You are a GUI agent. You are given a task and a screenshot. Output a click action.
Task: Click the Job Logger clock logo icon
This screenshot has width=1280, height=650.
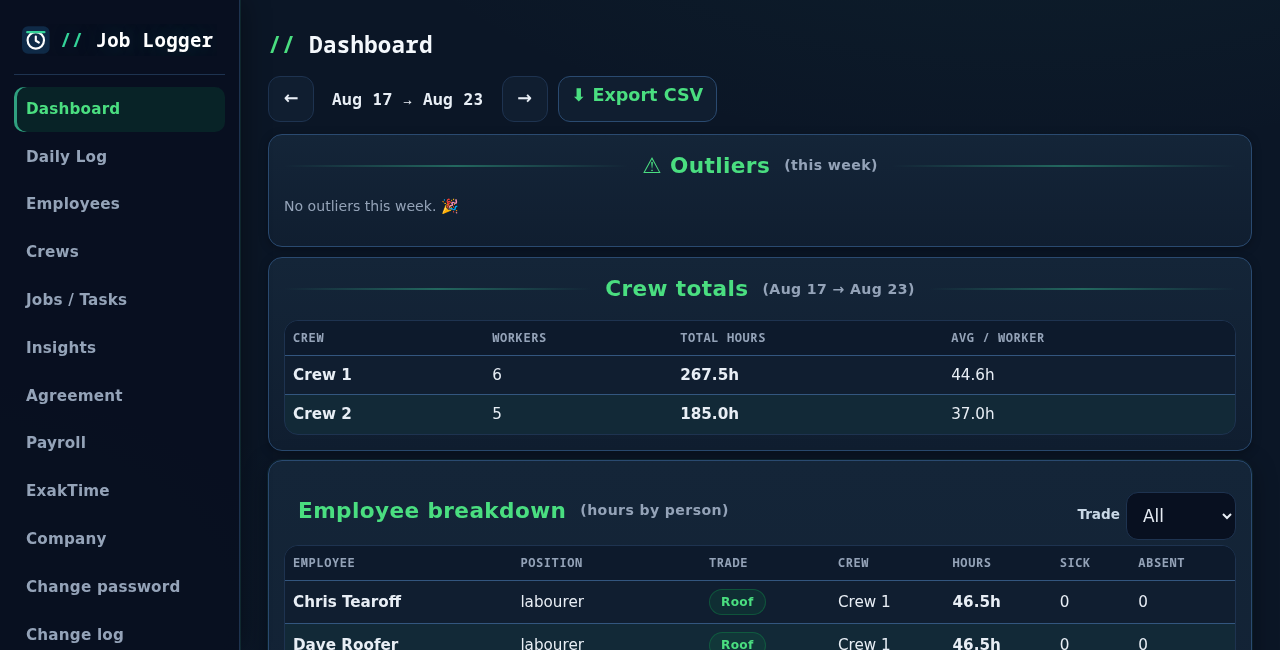(x=36, y=40)
